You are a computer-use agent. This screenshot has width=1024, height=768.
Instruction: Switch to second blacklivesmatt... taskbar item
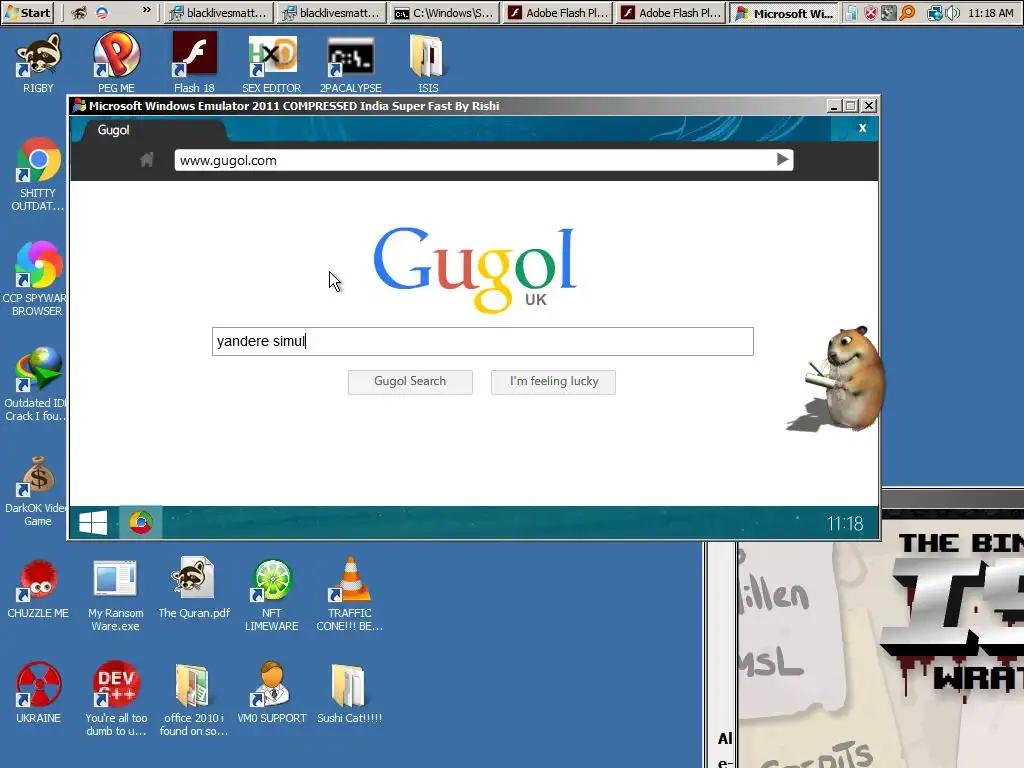click(331, 13)
